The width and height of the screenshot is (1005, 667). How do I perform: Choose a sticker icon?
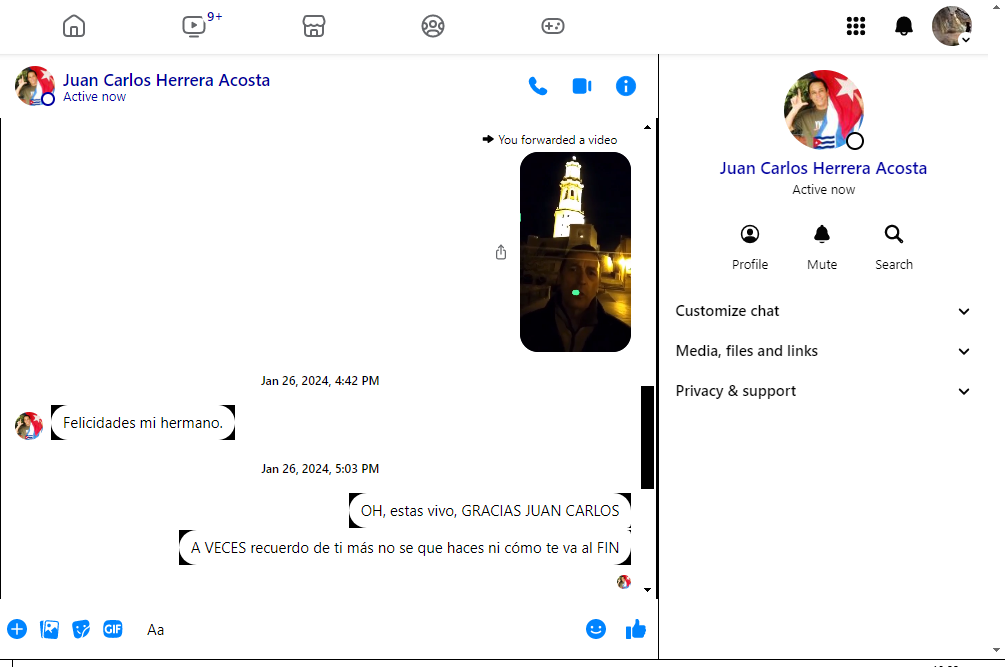point(81,629)
